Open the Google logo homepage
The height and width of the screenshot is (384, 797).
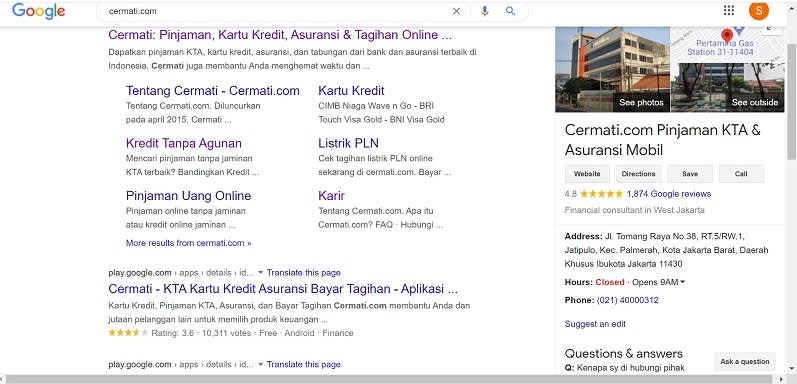pos(39,11)
